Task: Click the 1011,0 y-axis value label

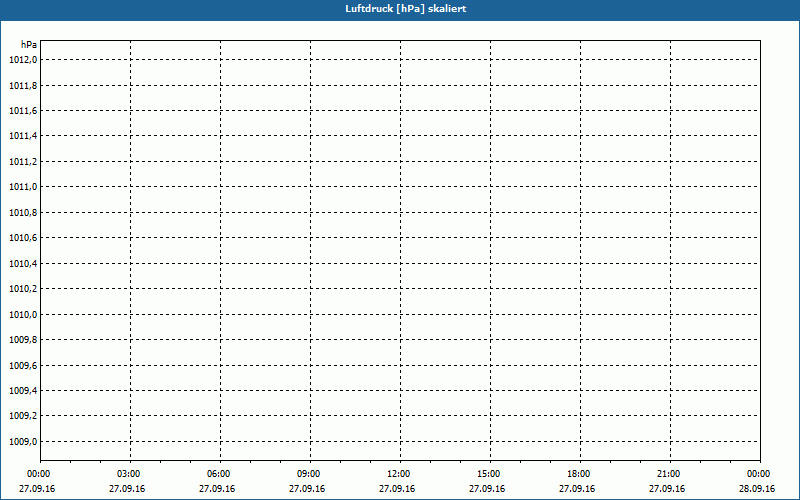Action: pyautogui.click(x=23, y=187)
